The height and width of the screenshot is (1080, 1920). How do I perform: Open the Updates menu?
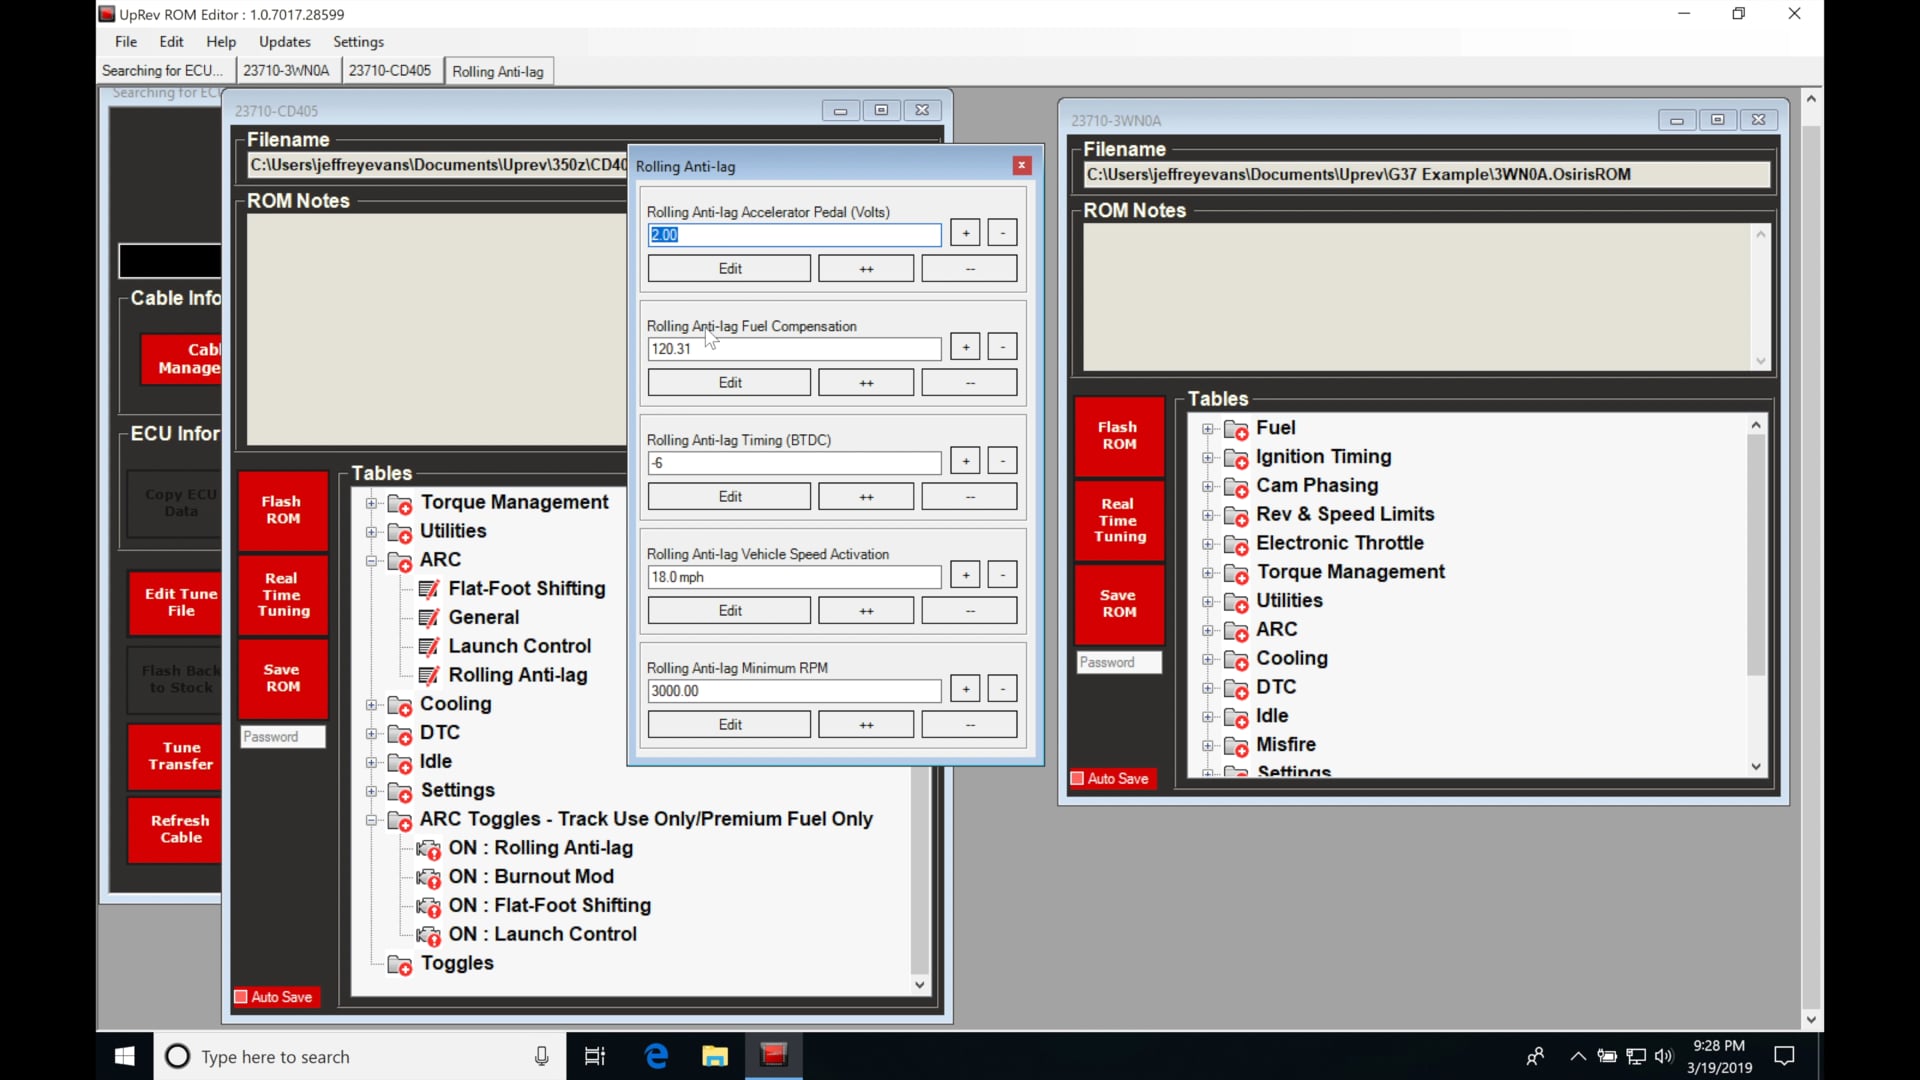[x=284, y=42]
